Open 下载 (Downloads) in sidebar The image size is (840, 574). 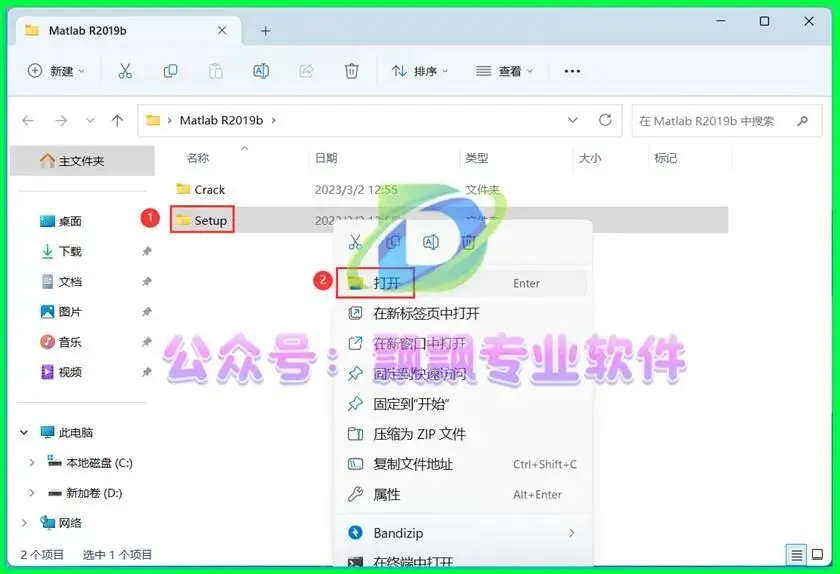[61, 251]
